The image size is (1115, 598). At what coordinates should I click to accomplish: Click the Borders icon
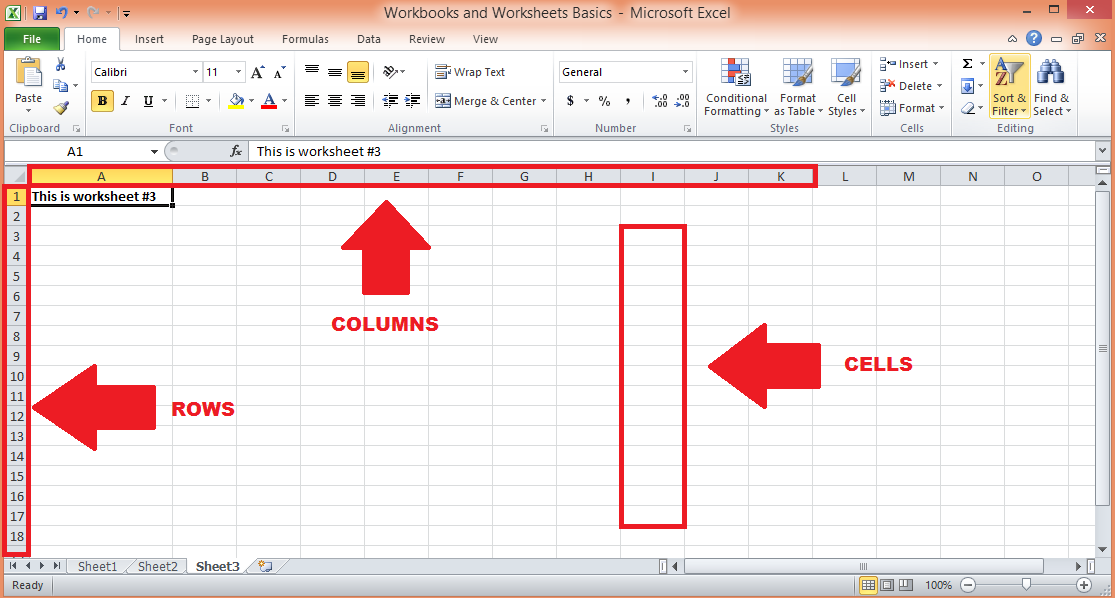[x=192, y=101]
